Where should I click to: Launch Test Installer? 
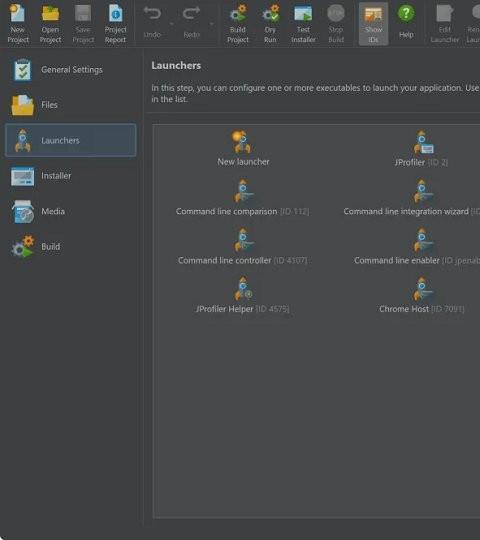[x=303, y=23]
